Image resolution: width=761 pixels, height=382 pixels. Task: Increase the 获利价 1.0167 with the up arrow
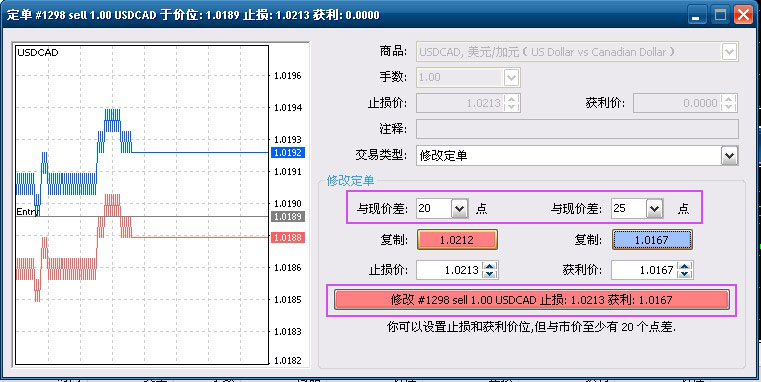[x=684, y=266]
